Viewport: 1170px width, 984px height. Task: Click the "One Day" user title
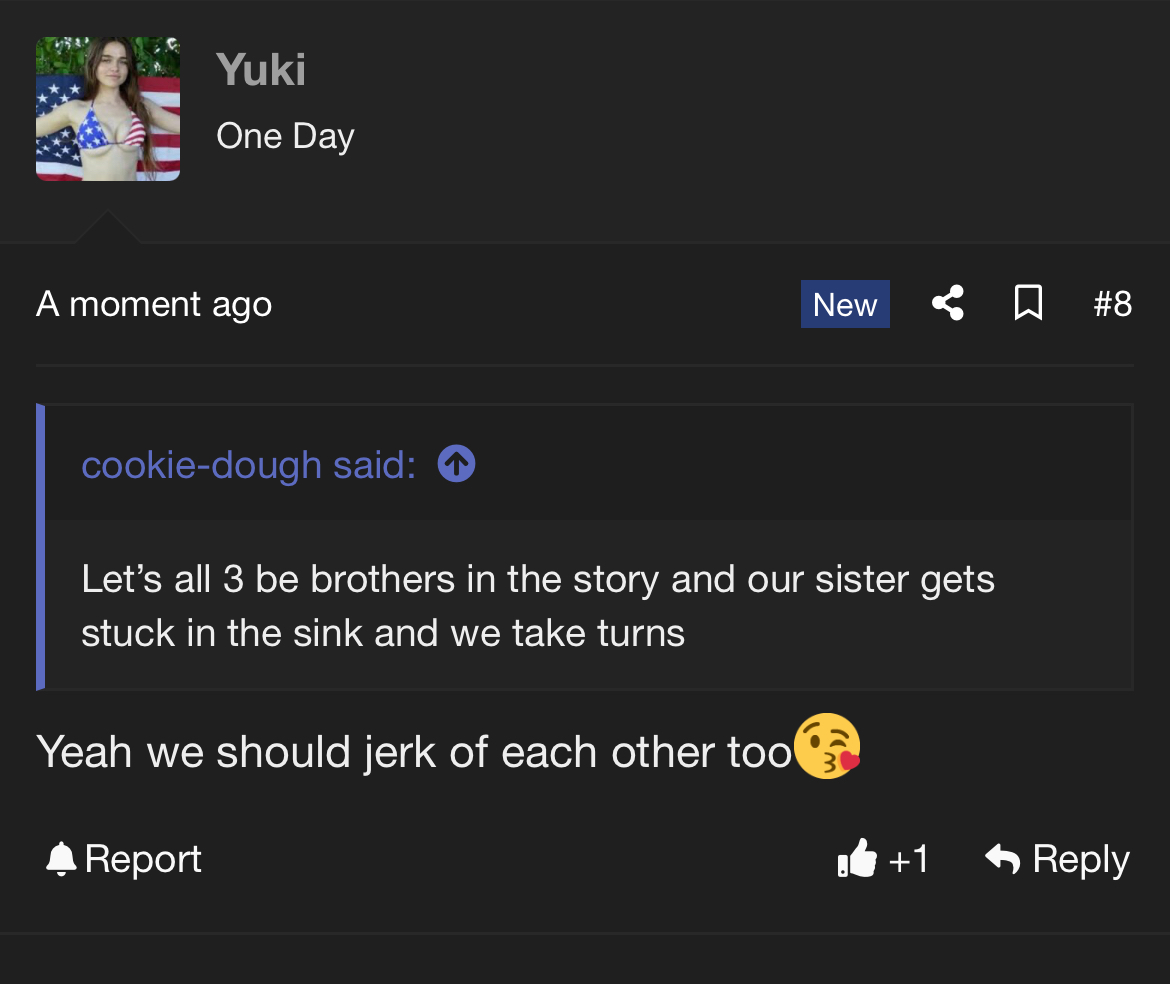tap(285, 136)
